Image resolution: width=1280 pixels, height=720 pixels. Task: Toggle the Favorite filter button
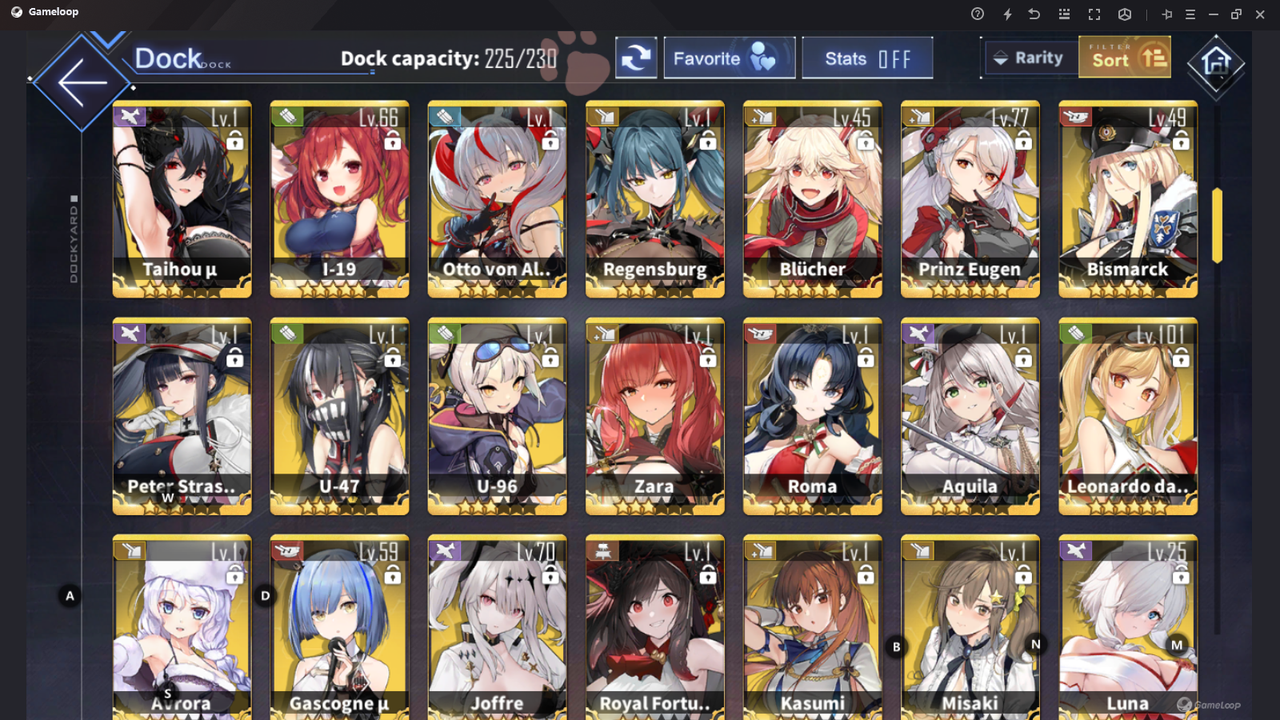729,58
